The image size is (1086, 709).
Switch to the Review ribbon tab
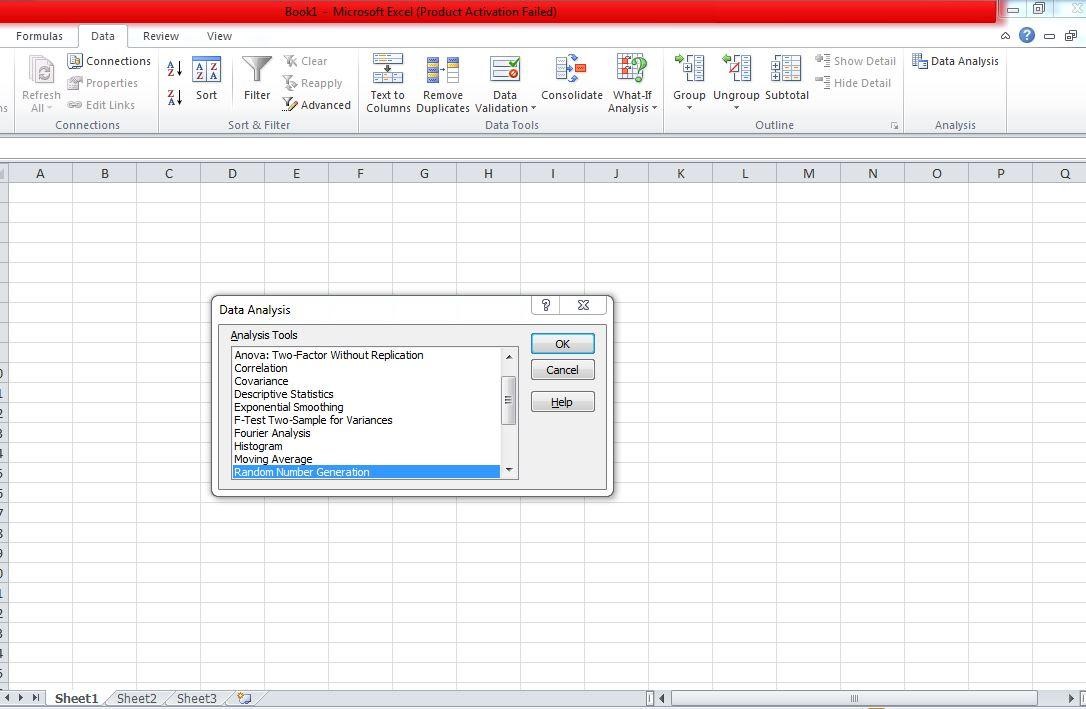[161, 36]
